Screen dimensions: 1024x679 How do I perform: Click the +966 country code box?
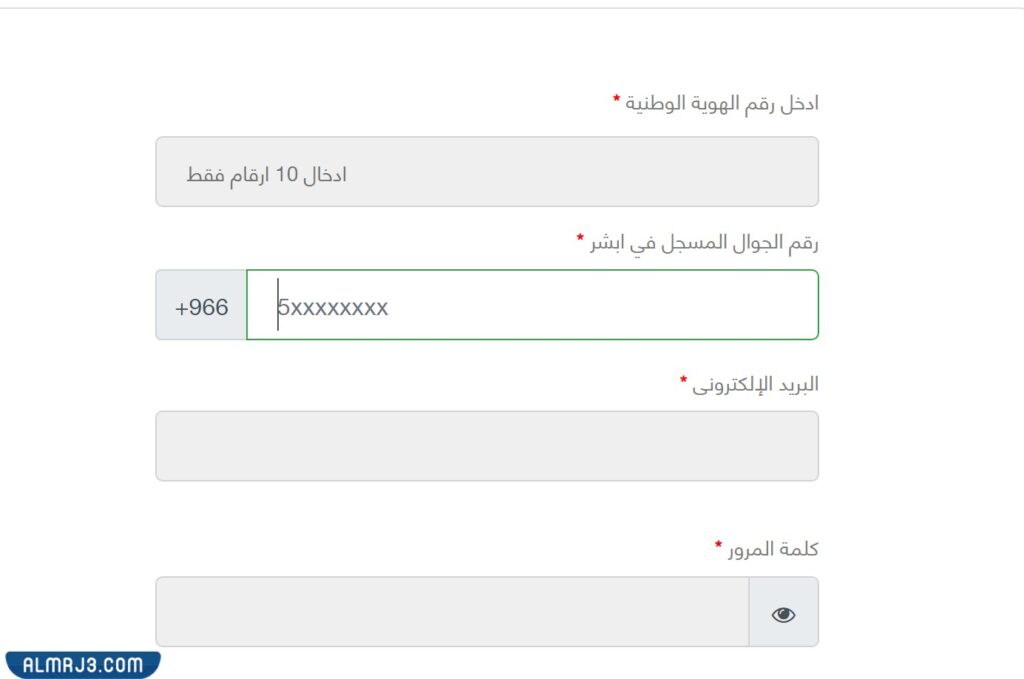198,306
